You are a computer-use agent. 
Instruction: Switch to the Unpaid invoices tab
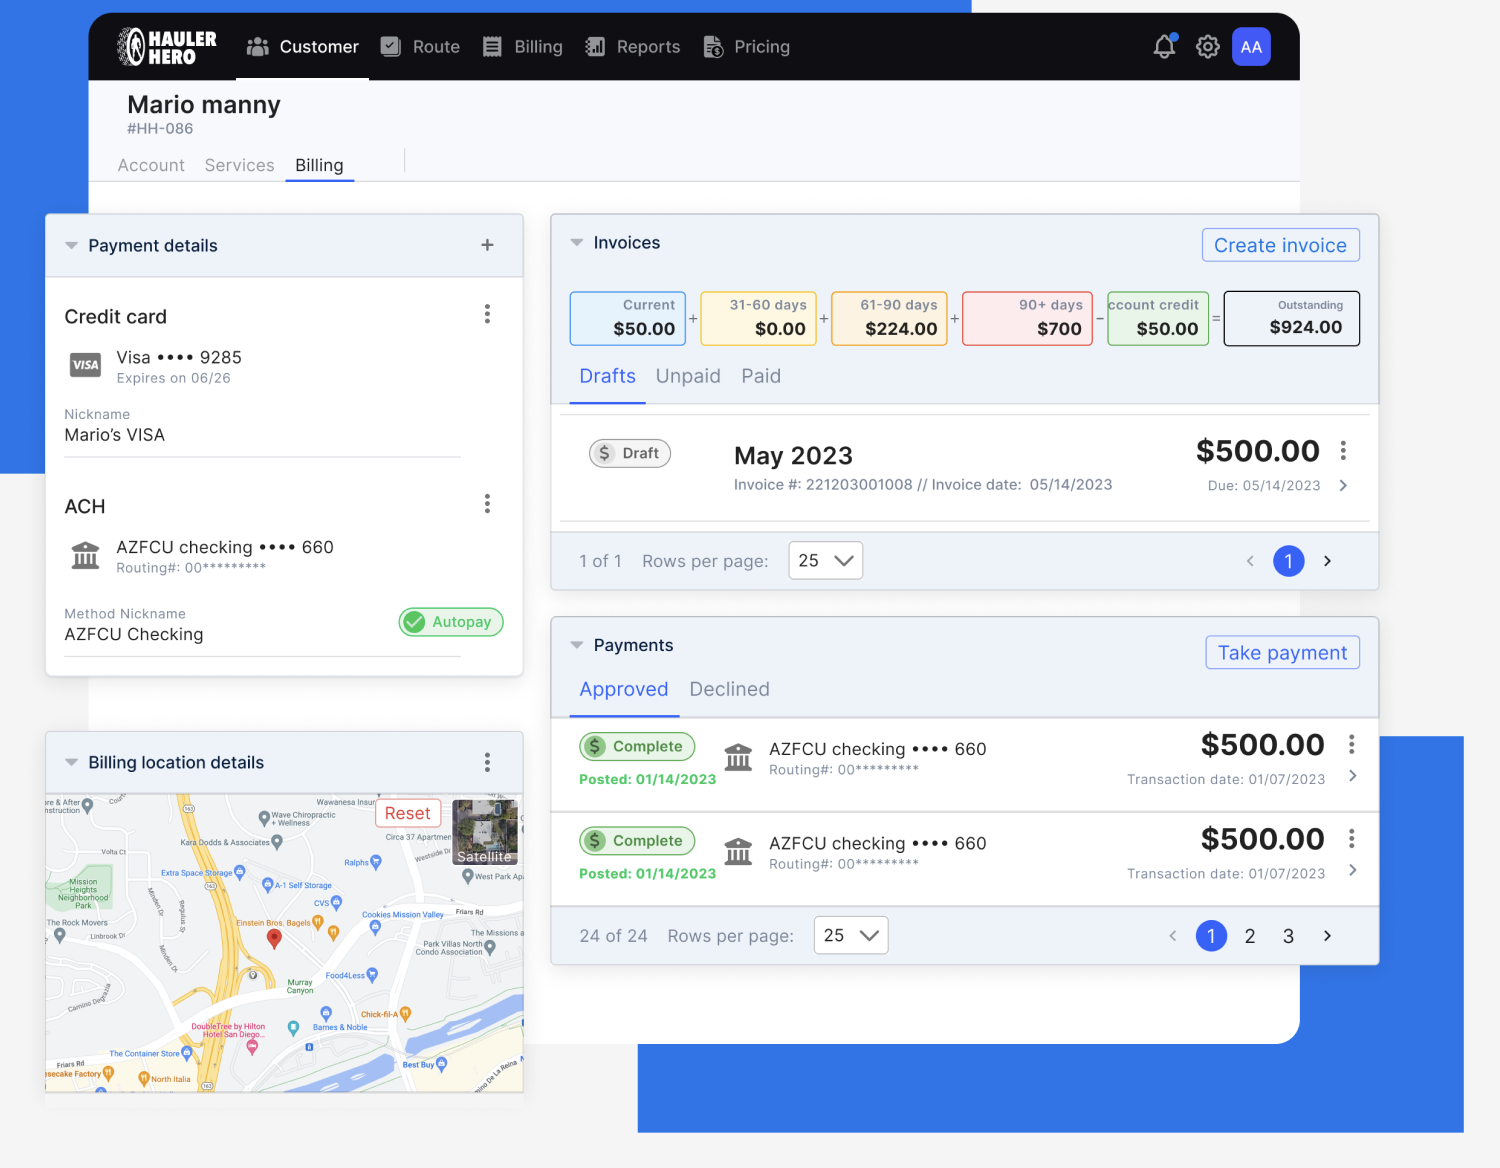click(688, 376)
